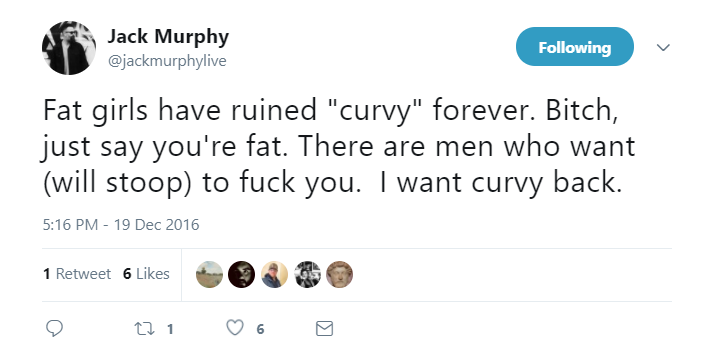Retweet using the retweet arrows icon
715x364 pixels.
coord(144,328)
